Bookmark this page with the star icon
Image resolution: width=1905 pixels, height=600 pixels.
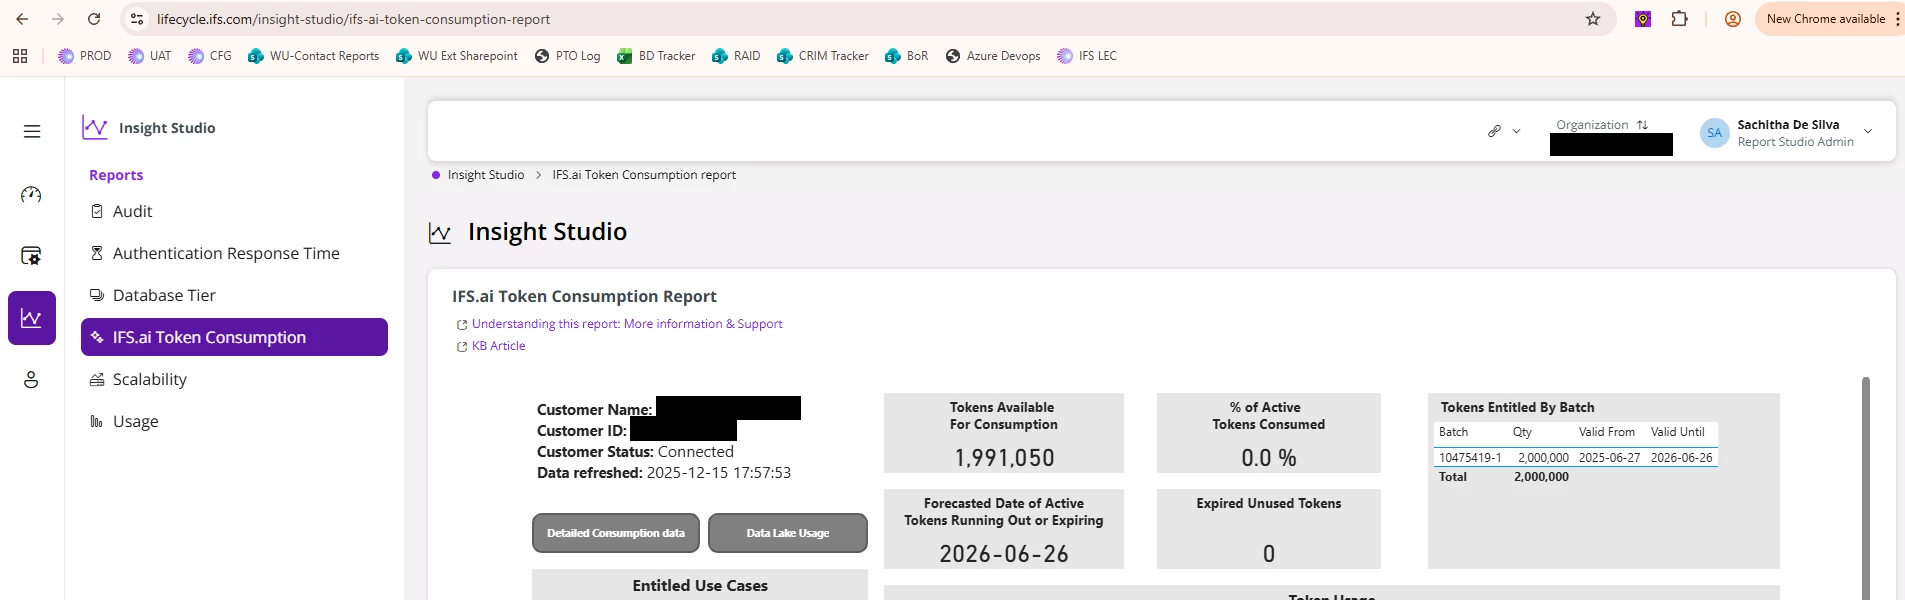pos(1593,19)
